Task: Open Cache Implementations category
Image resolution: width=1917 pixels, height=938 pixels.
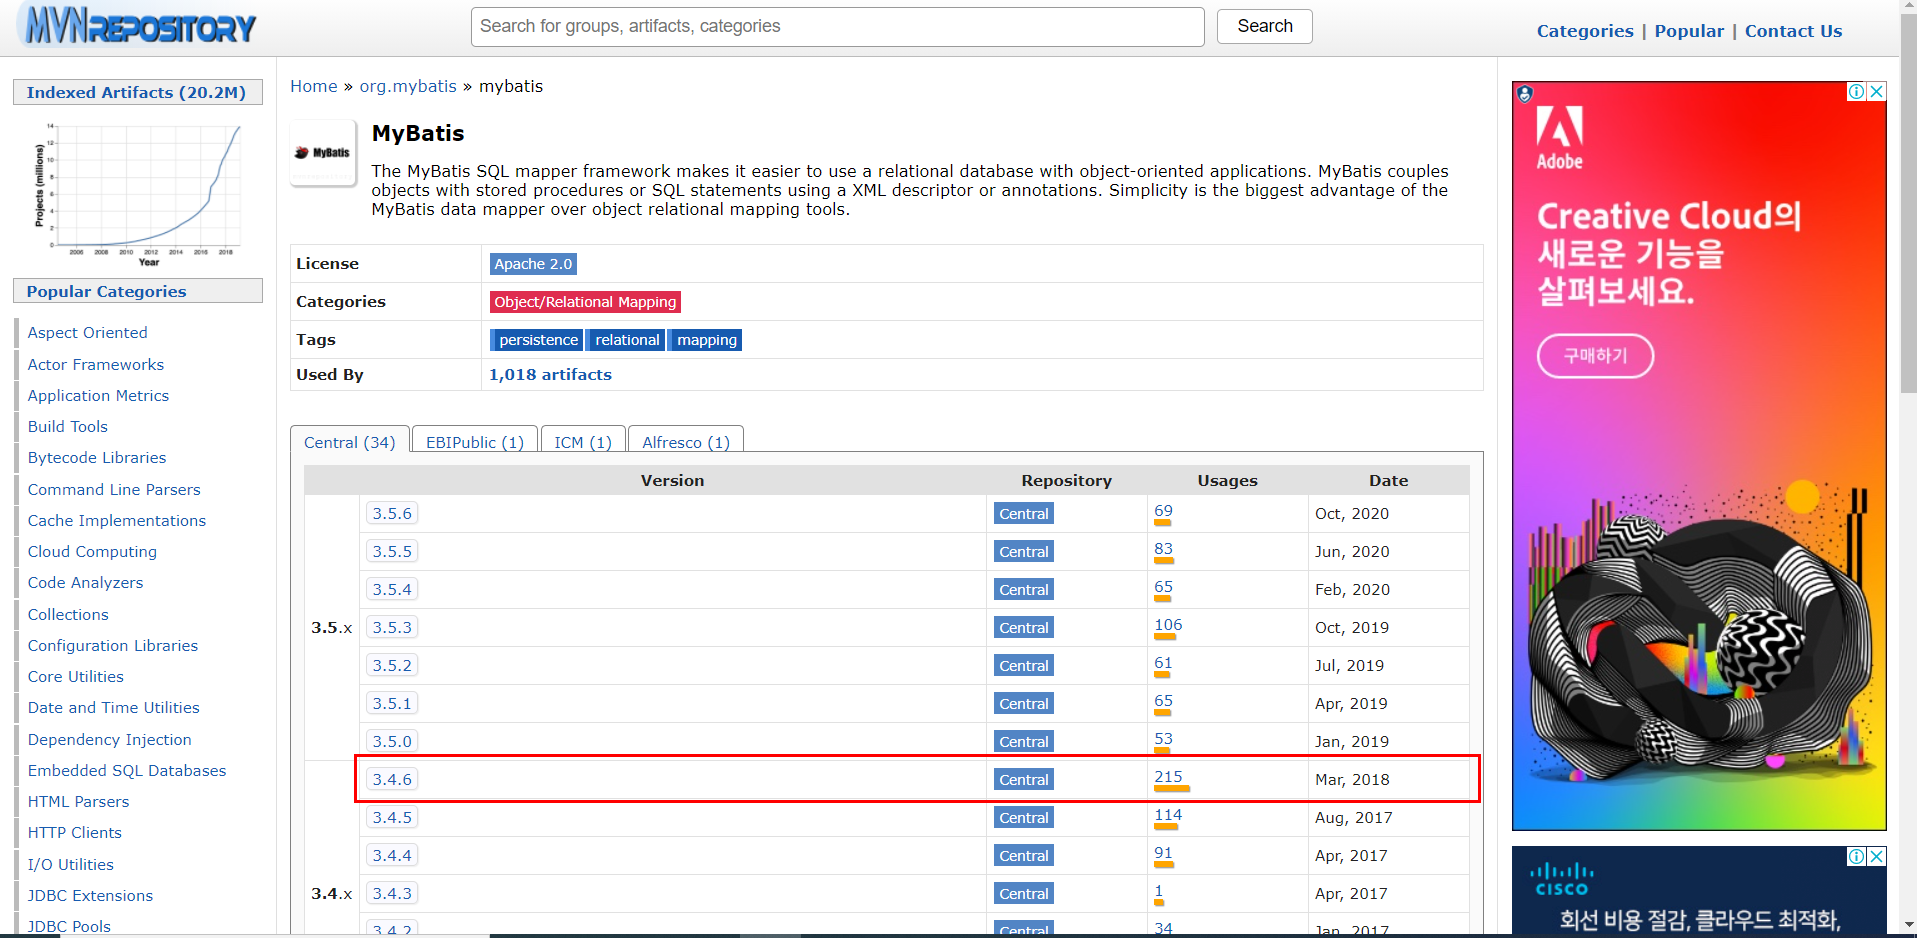Action: 117,520
